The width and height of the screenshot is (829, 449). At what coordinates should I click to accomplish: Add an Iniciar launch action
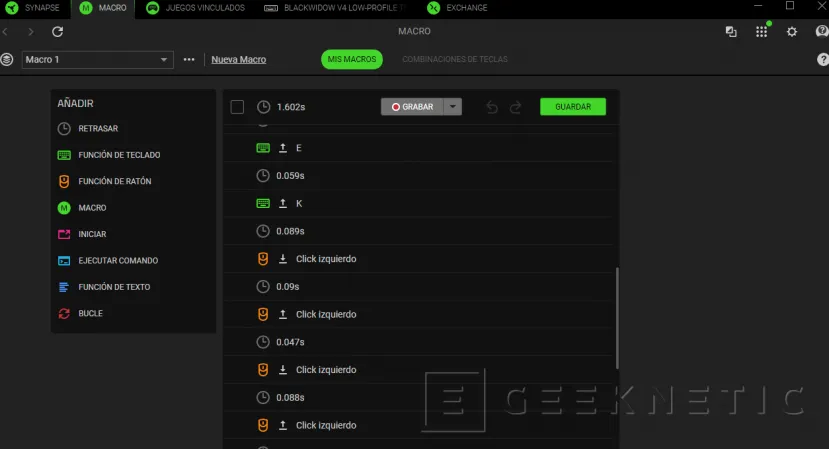tap(92, 234)
